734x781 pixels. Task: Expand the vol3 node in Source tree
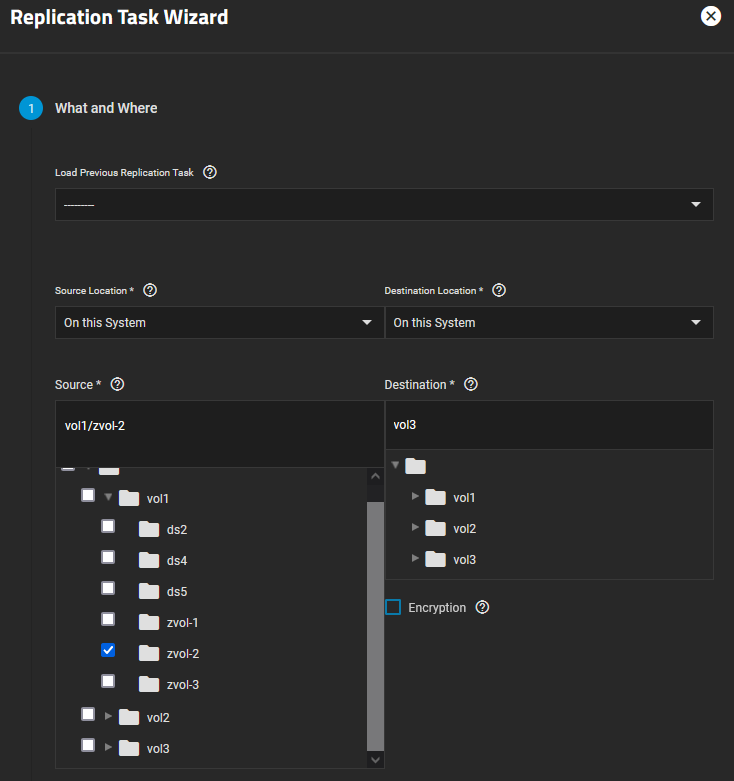(108, 747)
